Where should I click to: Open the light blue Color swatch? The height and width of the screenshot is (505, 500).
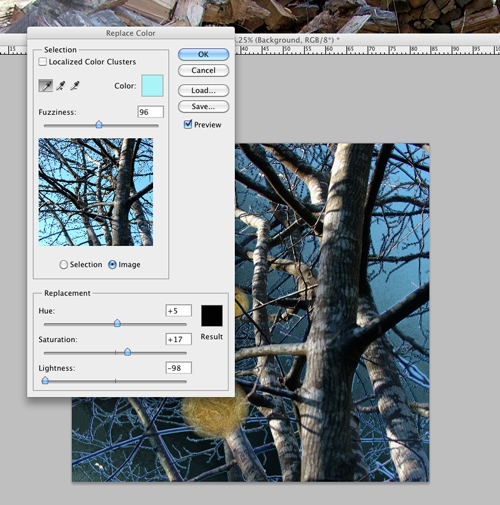[x=152, y=86]
